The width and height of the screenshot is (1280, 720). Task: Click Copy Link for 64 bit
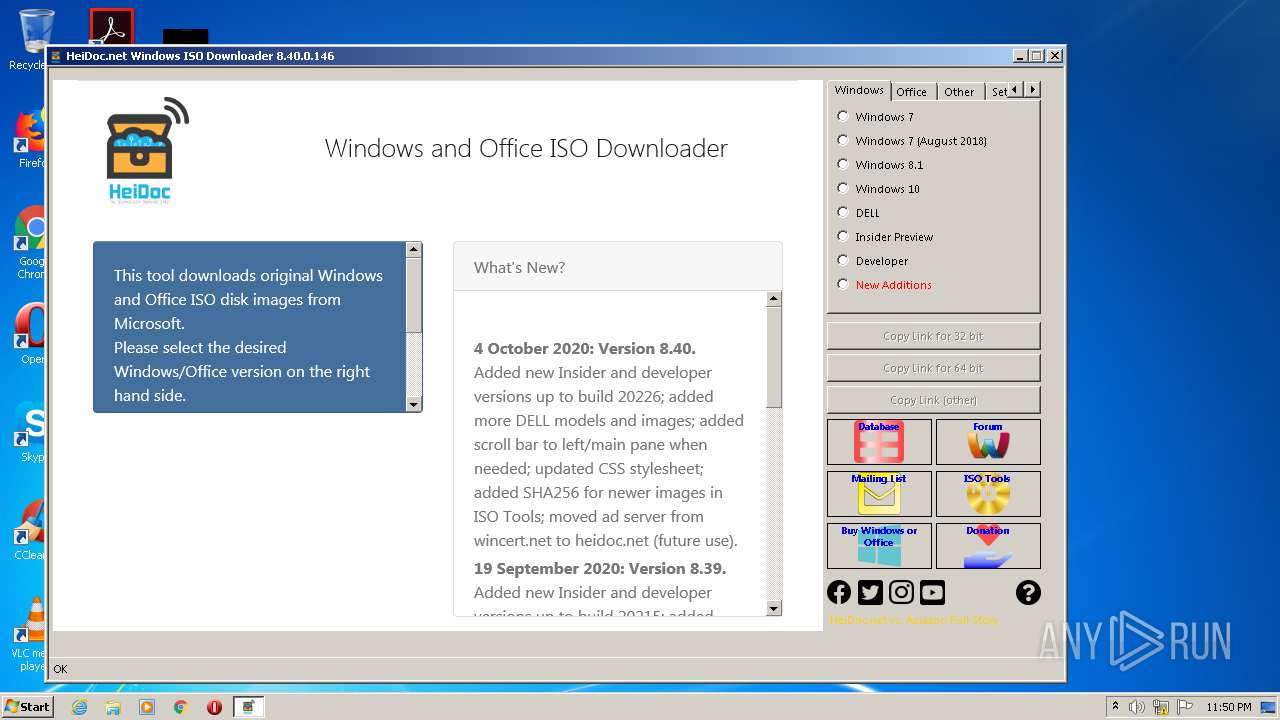point(933,368)
